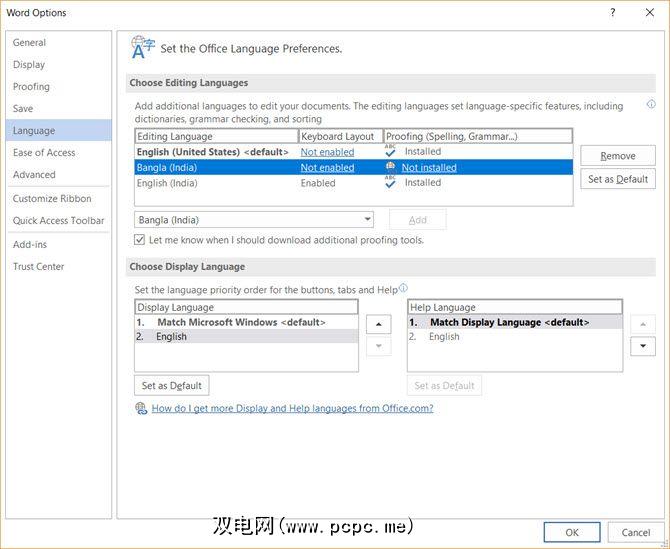This screenshot has height=549, width=670.
Task: Move display language down with arrow button
Action: coord(378,346)
